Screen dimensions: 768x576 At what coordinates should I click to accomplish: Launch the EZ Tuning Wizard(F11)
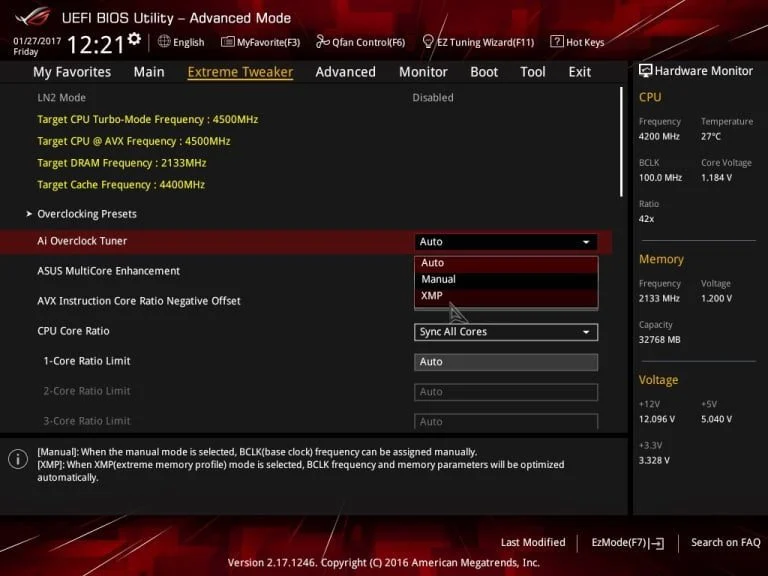click(478, 42)
